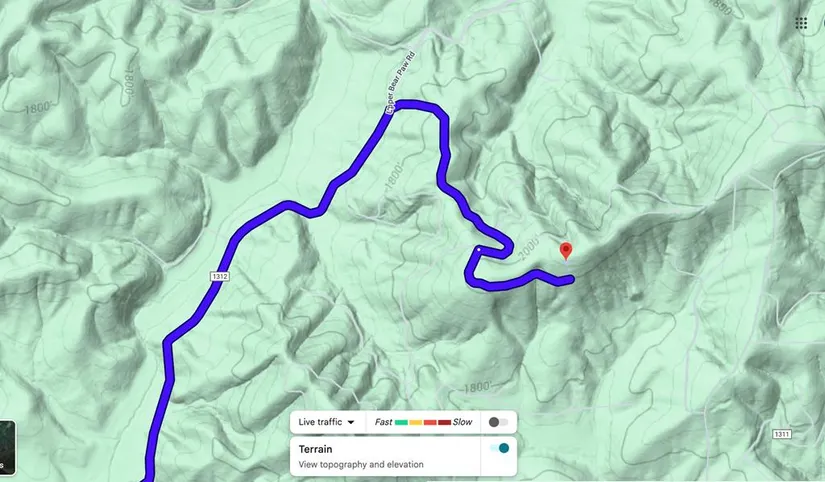
Task: Open the Google apps grid
Action: 801,23
